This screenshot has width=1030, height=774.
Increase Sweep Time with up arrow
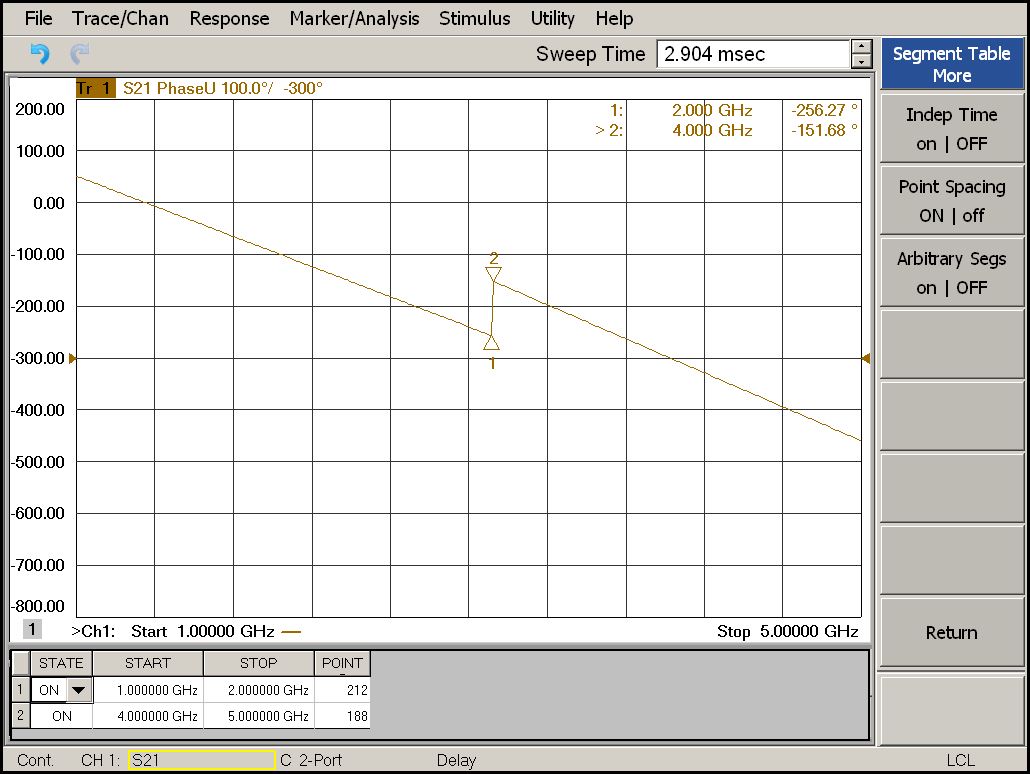pos(861,47)
